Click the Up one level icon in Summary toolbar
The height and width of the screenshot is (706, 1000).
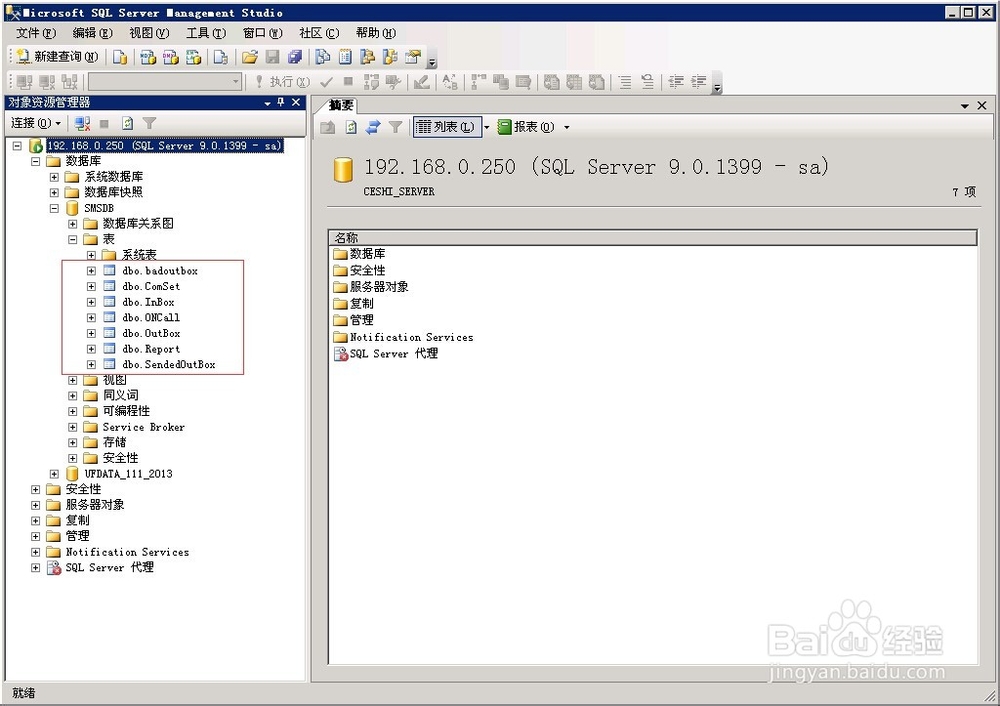(328, 127)
